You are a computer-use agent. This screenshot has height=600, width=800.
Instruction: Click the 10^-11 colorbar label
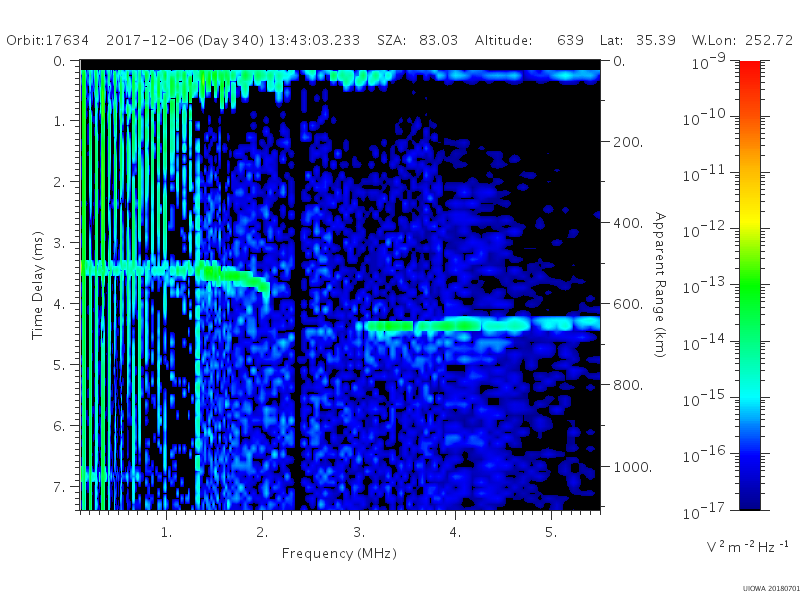point(704,173)
